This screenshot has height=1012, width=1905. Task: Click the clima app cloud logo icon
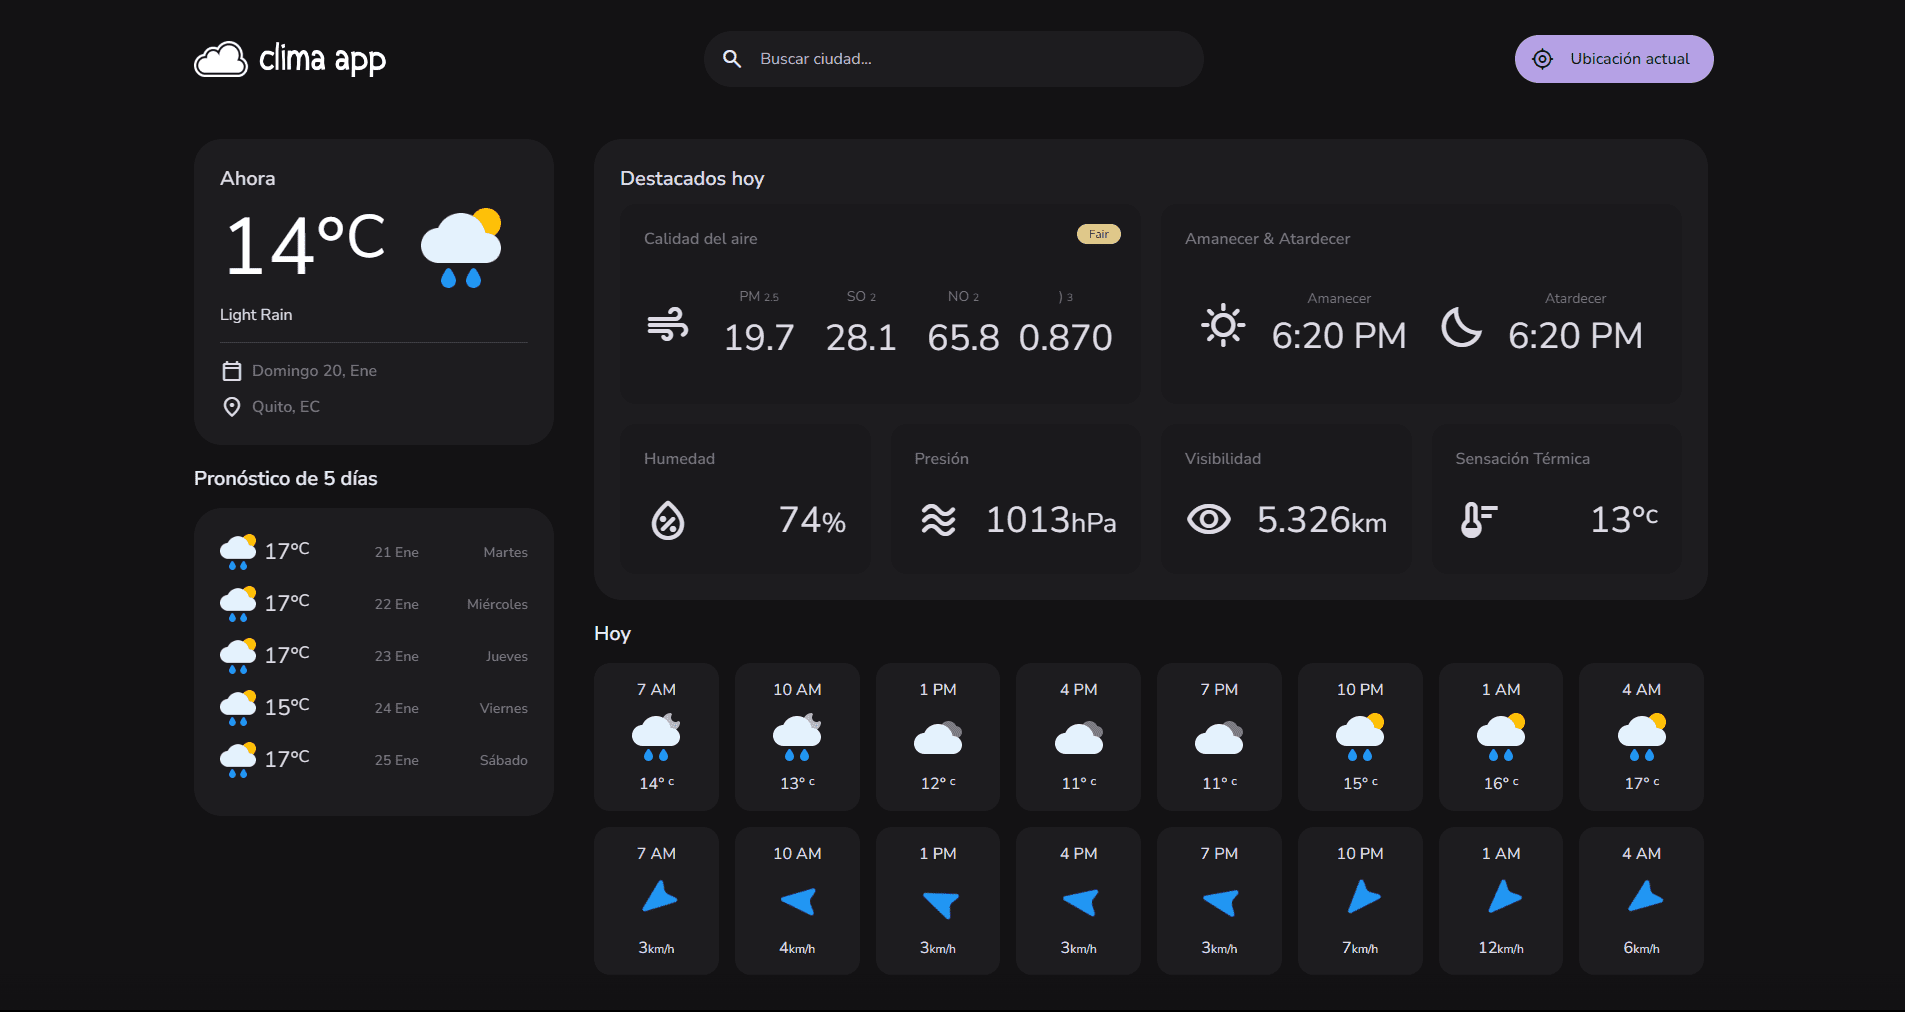click(222, 59)
